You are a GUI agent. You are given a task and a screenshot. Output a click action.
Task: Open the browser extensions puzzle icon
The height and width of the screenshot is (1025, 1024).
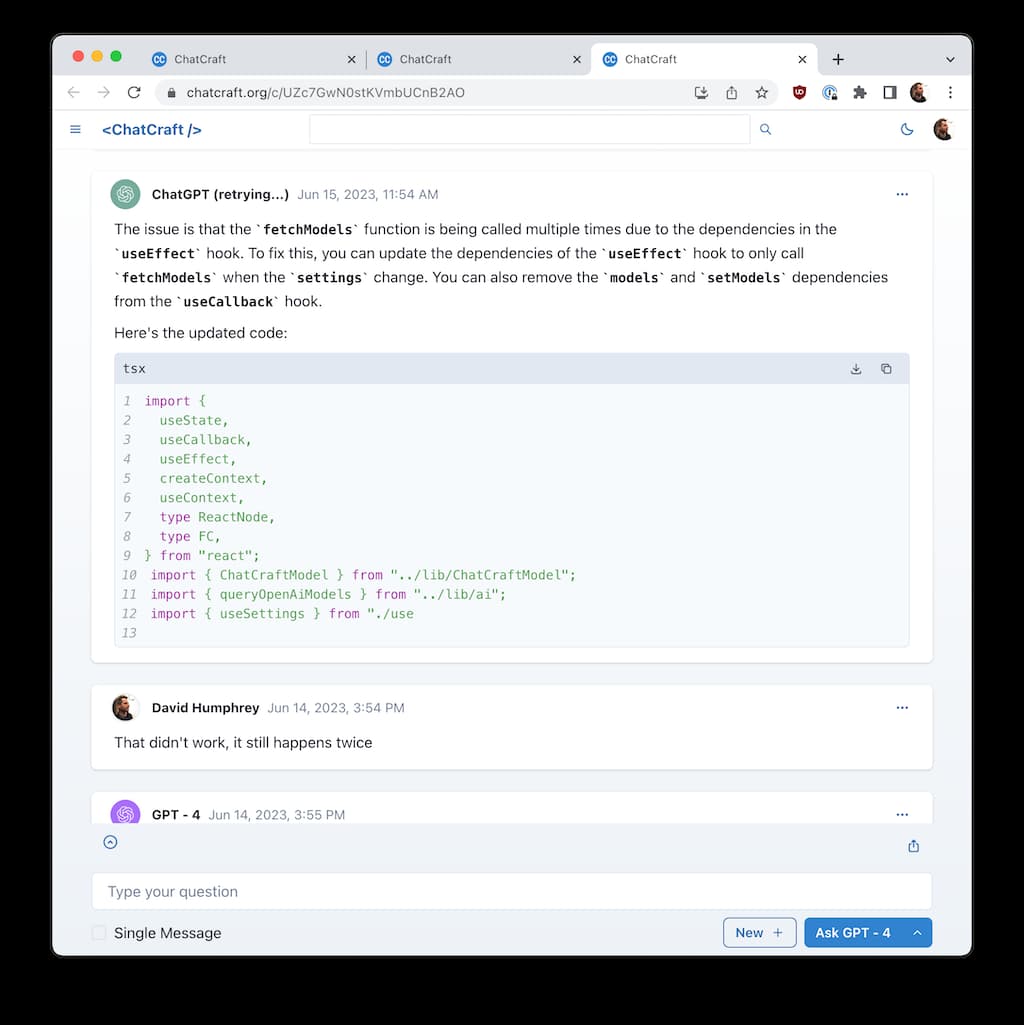pyautogui.click(x=859, y=92)
